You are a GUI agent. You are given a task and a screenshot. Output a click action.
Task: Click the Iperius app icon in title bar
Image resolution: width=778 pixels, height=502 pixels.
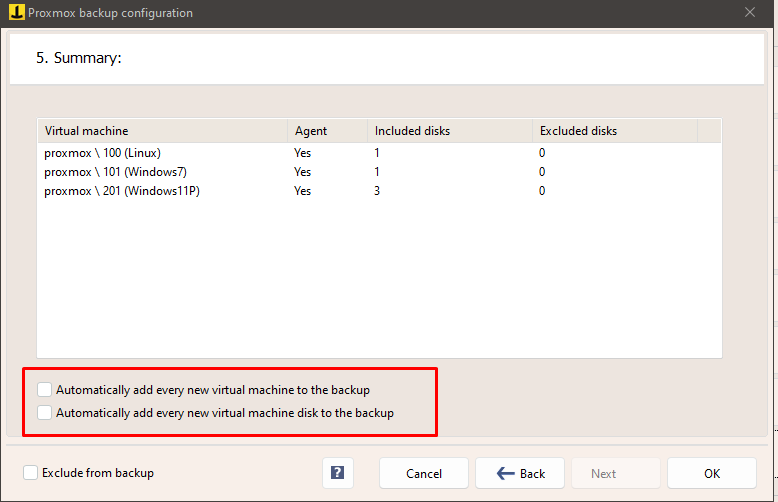tap(16, 13)
